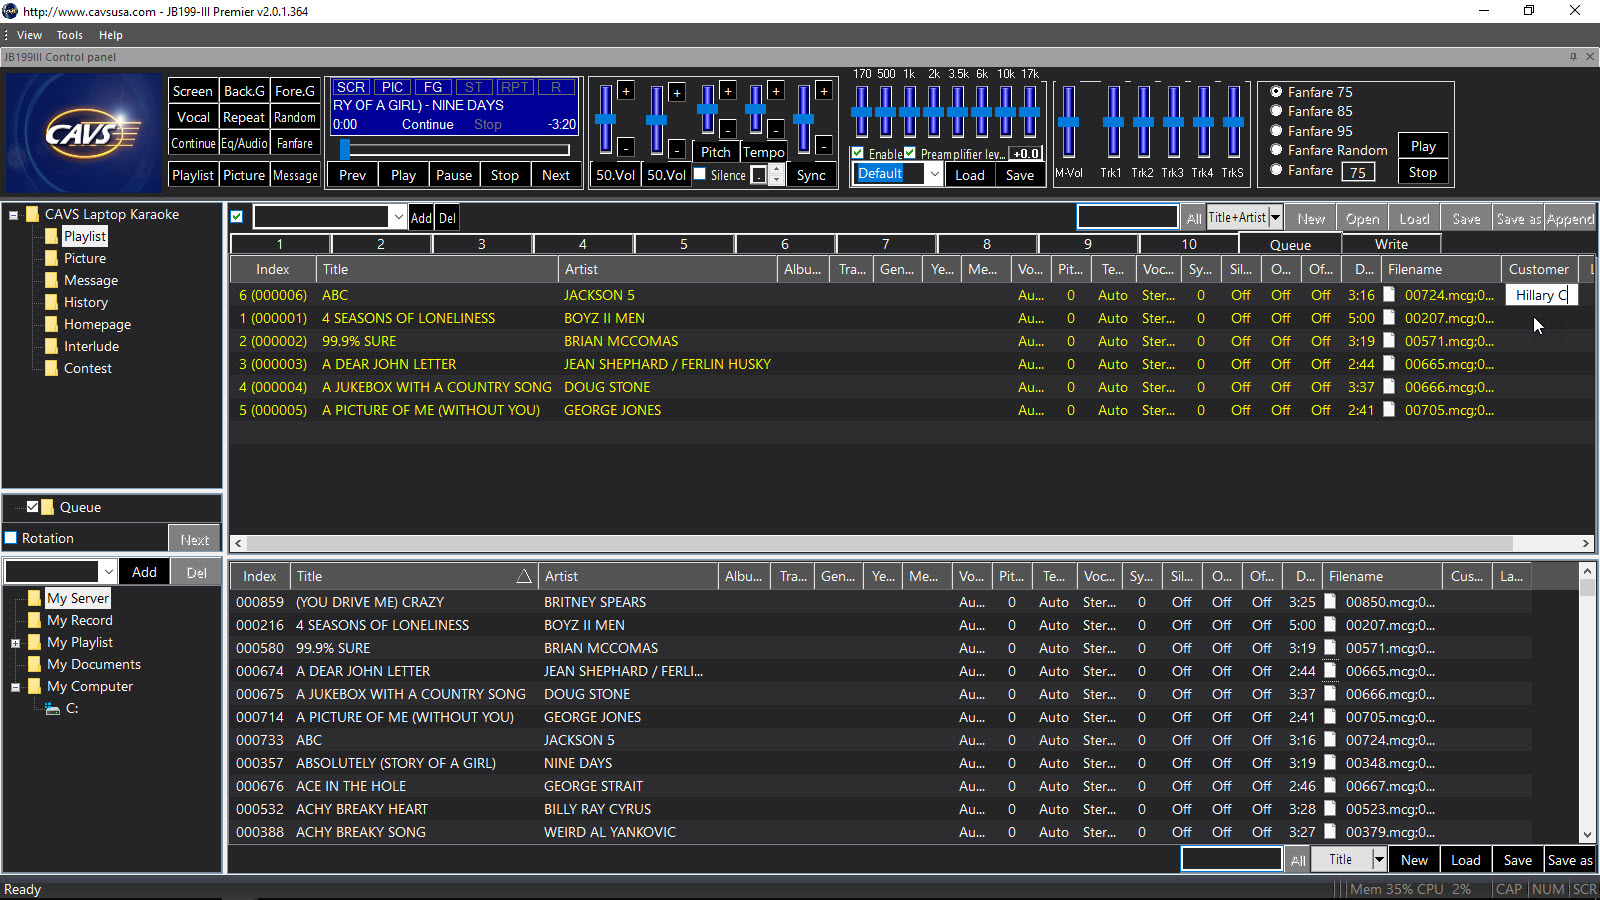Click the minus button beside Pitch slider
Viewport: 1600px width, 900px height.
coord(728,129)
